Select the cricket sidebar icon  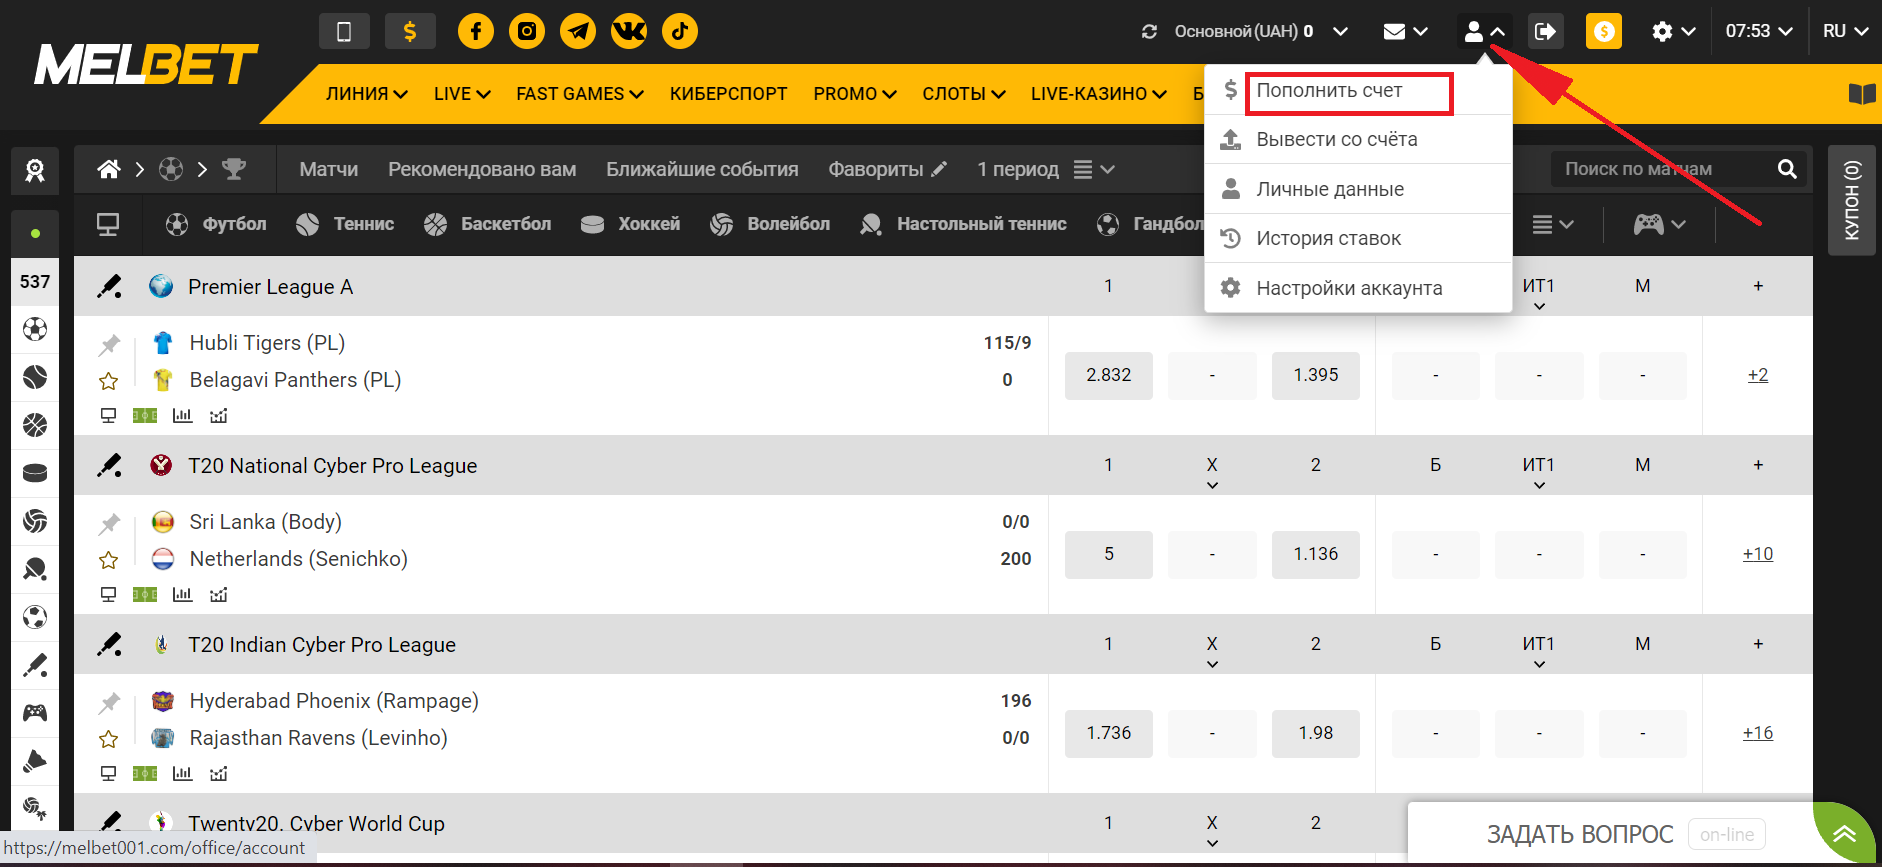pos(35,665)
